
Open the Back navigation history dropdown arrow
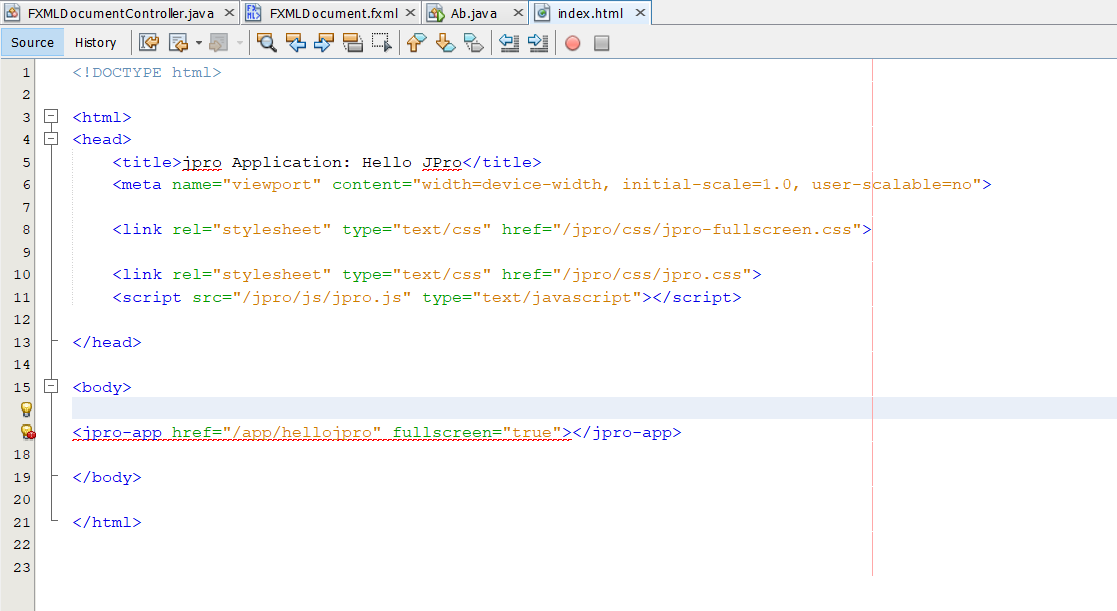[199, 43]
